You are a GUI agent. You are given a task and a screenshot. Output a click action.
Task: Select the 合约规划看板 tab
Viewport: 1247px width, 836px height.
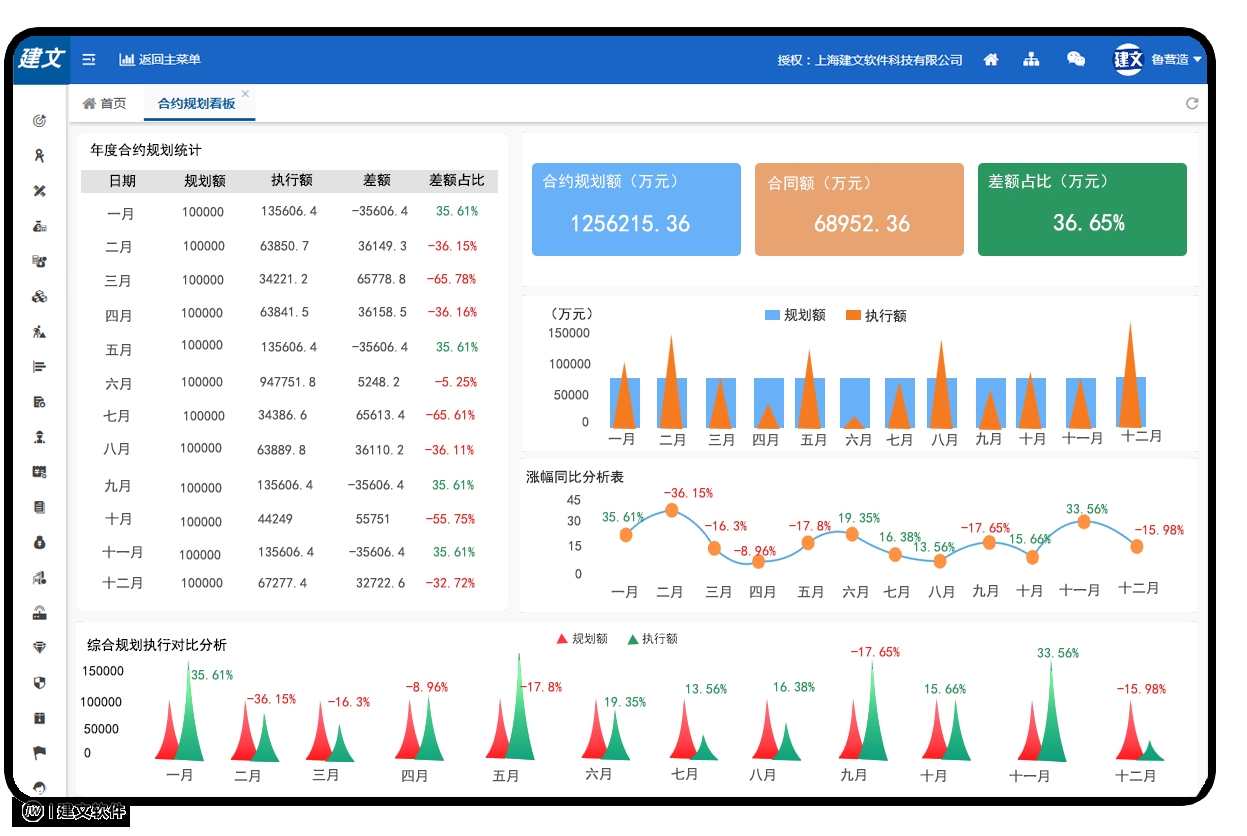pos(196,104)
